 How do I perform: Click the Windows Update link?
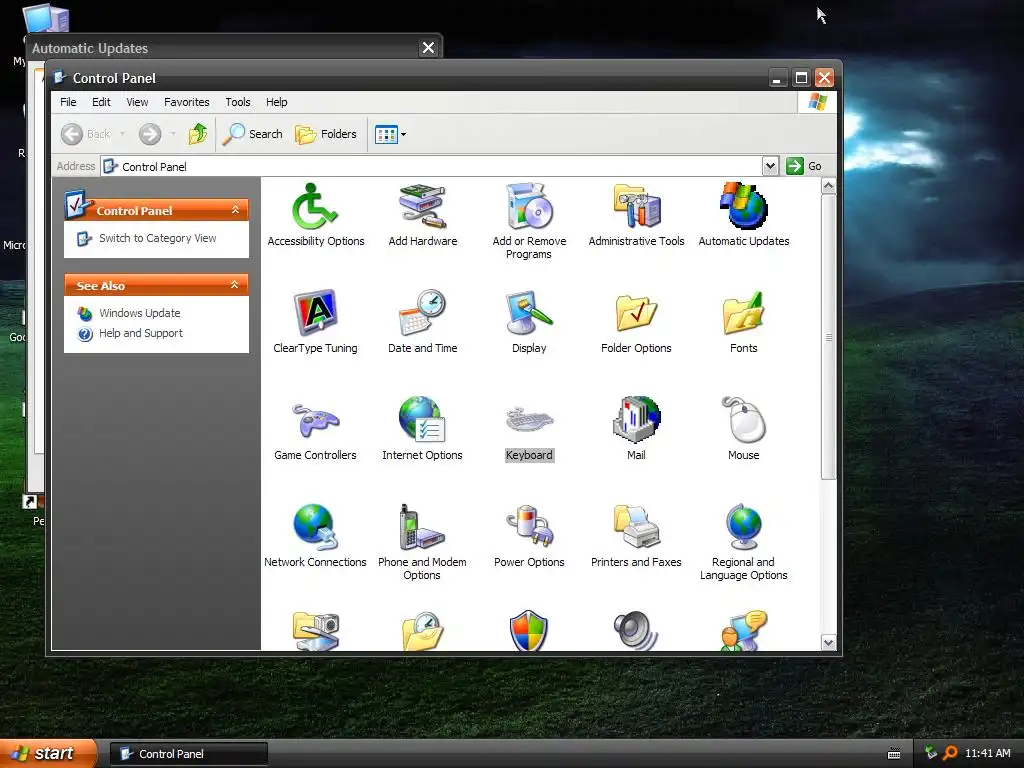coord(140,313)
